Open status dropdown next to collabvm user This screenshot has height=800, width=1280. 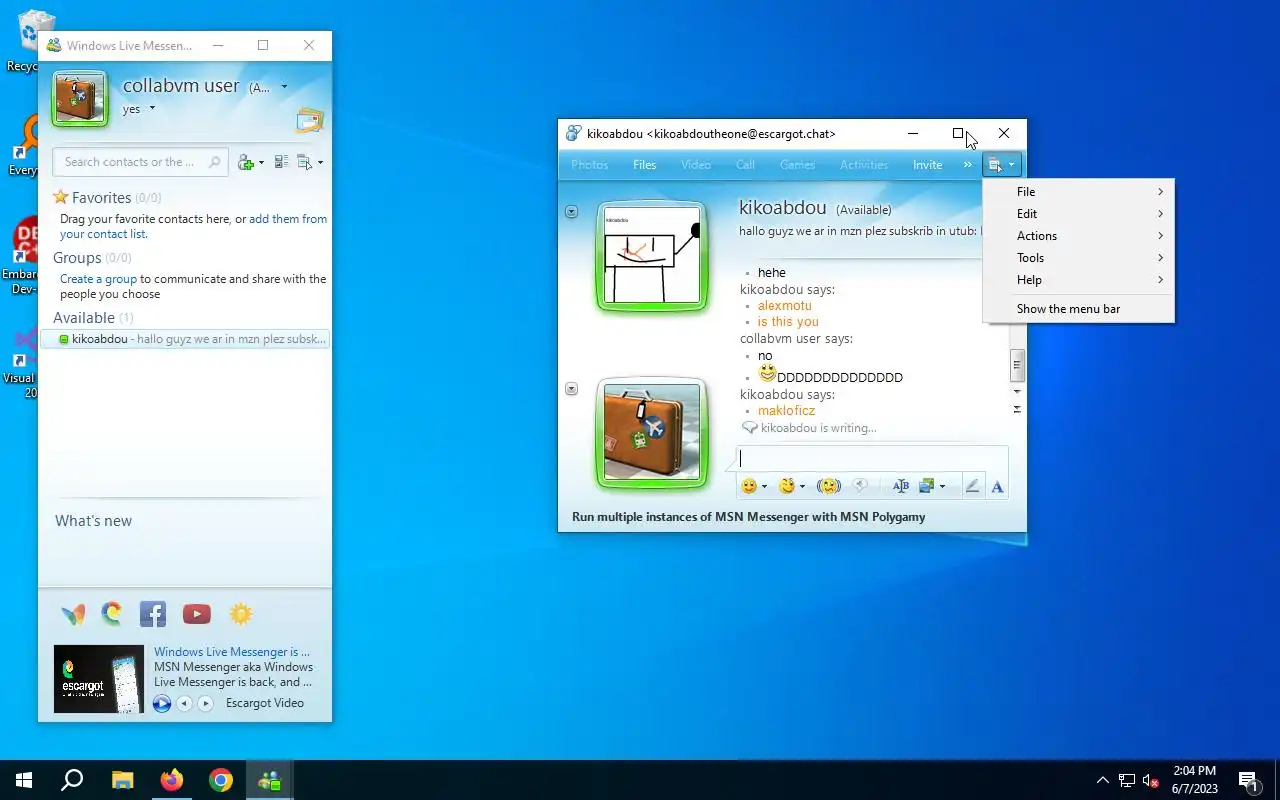coord(284,87)
